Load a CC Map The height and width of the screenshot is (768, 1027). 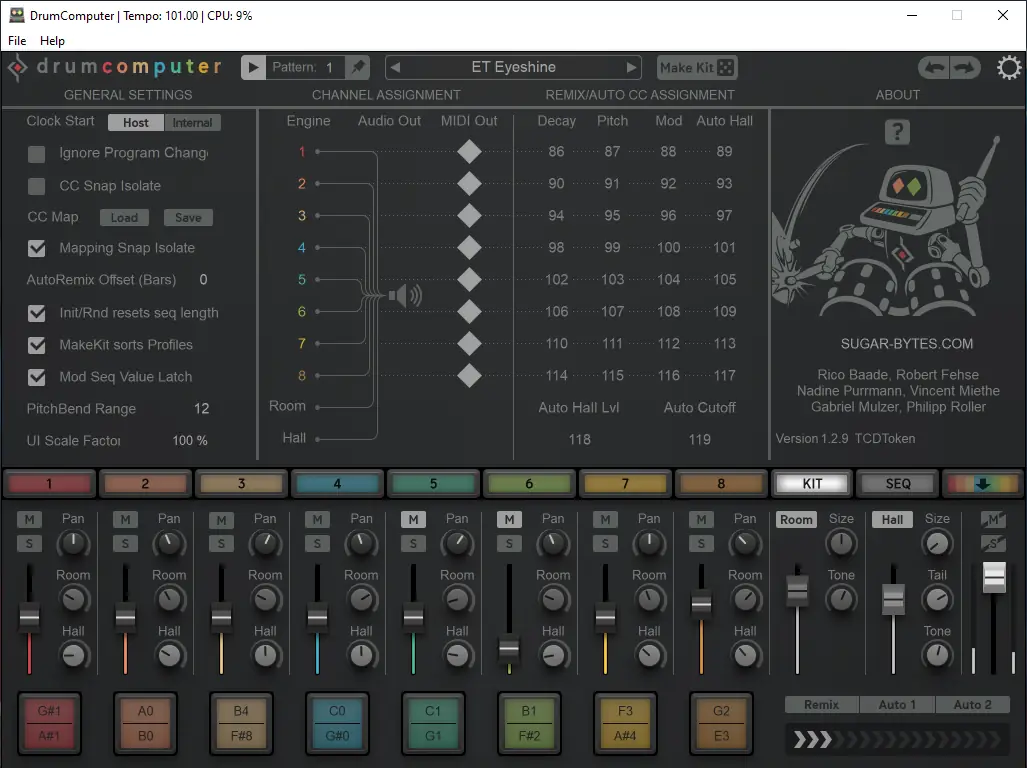coord(124,217)
